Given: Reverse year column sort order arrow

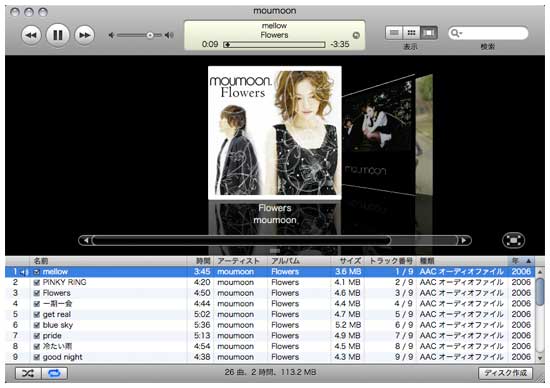Looking at the screenshot, I should click(x=528, y=261).
